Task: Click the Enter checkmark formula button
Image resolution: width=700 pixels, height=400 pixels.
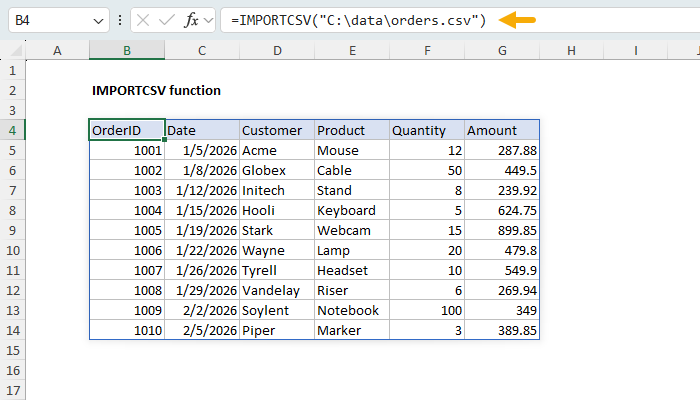Action: pos(167,20)
